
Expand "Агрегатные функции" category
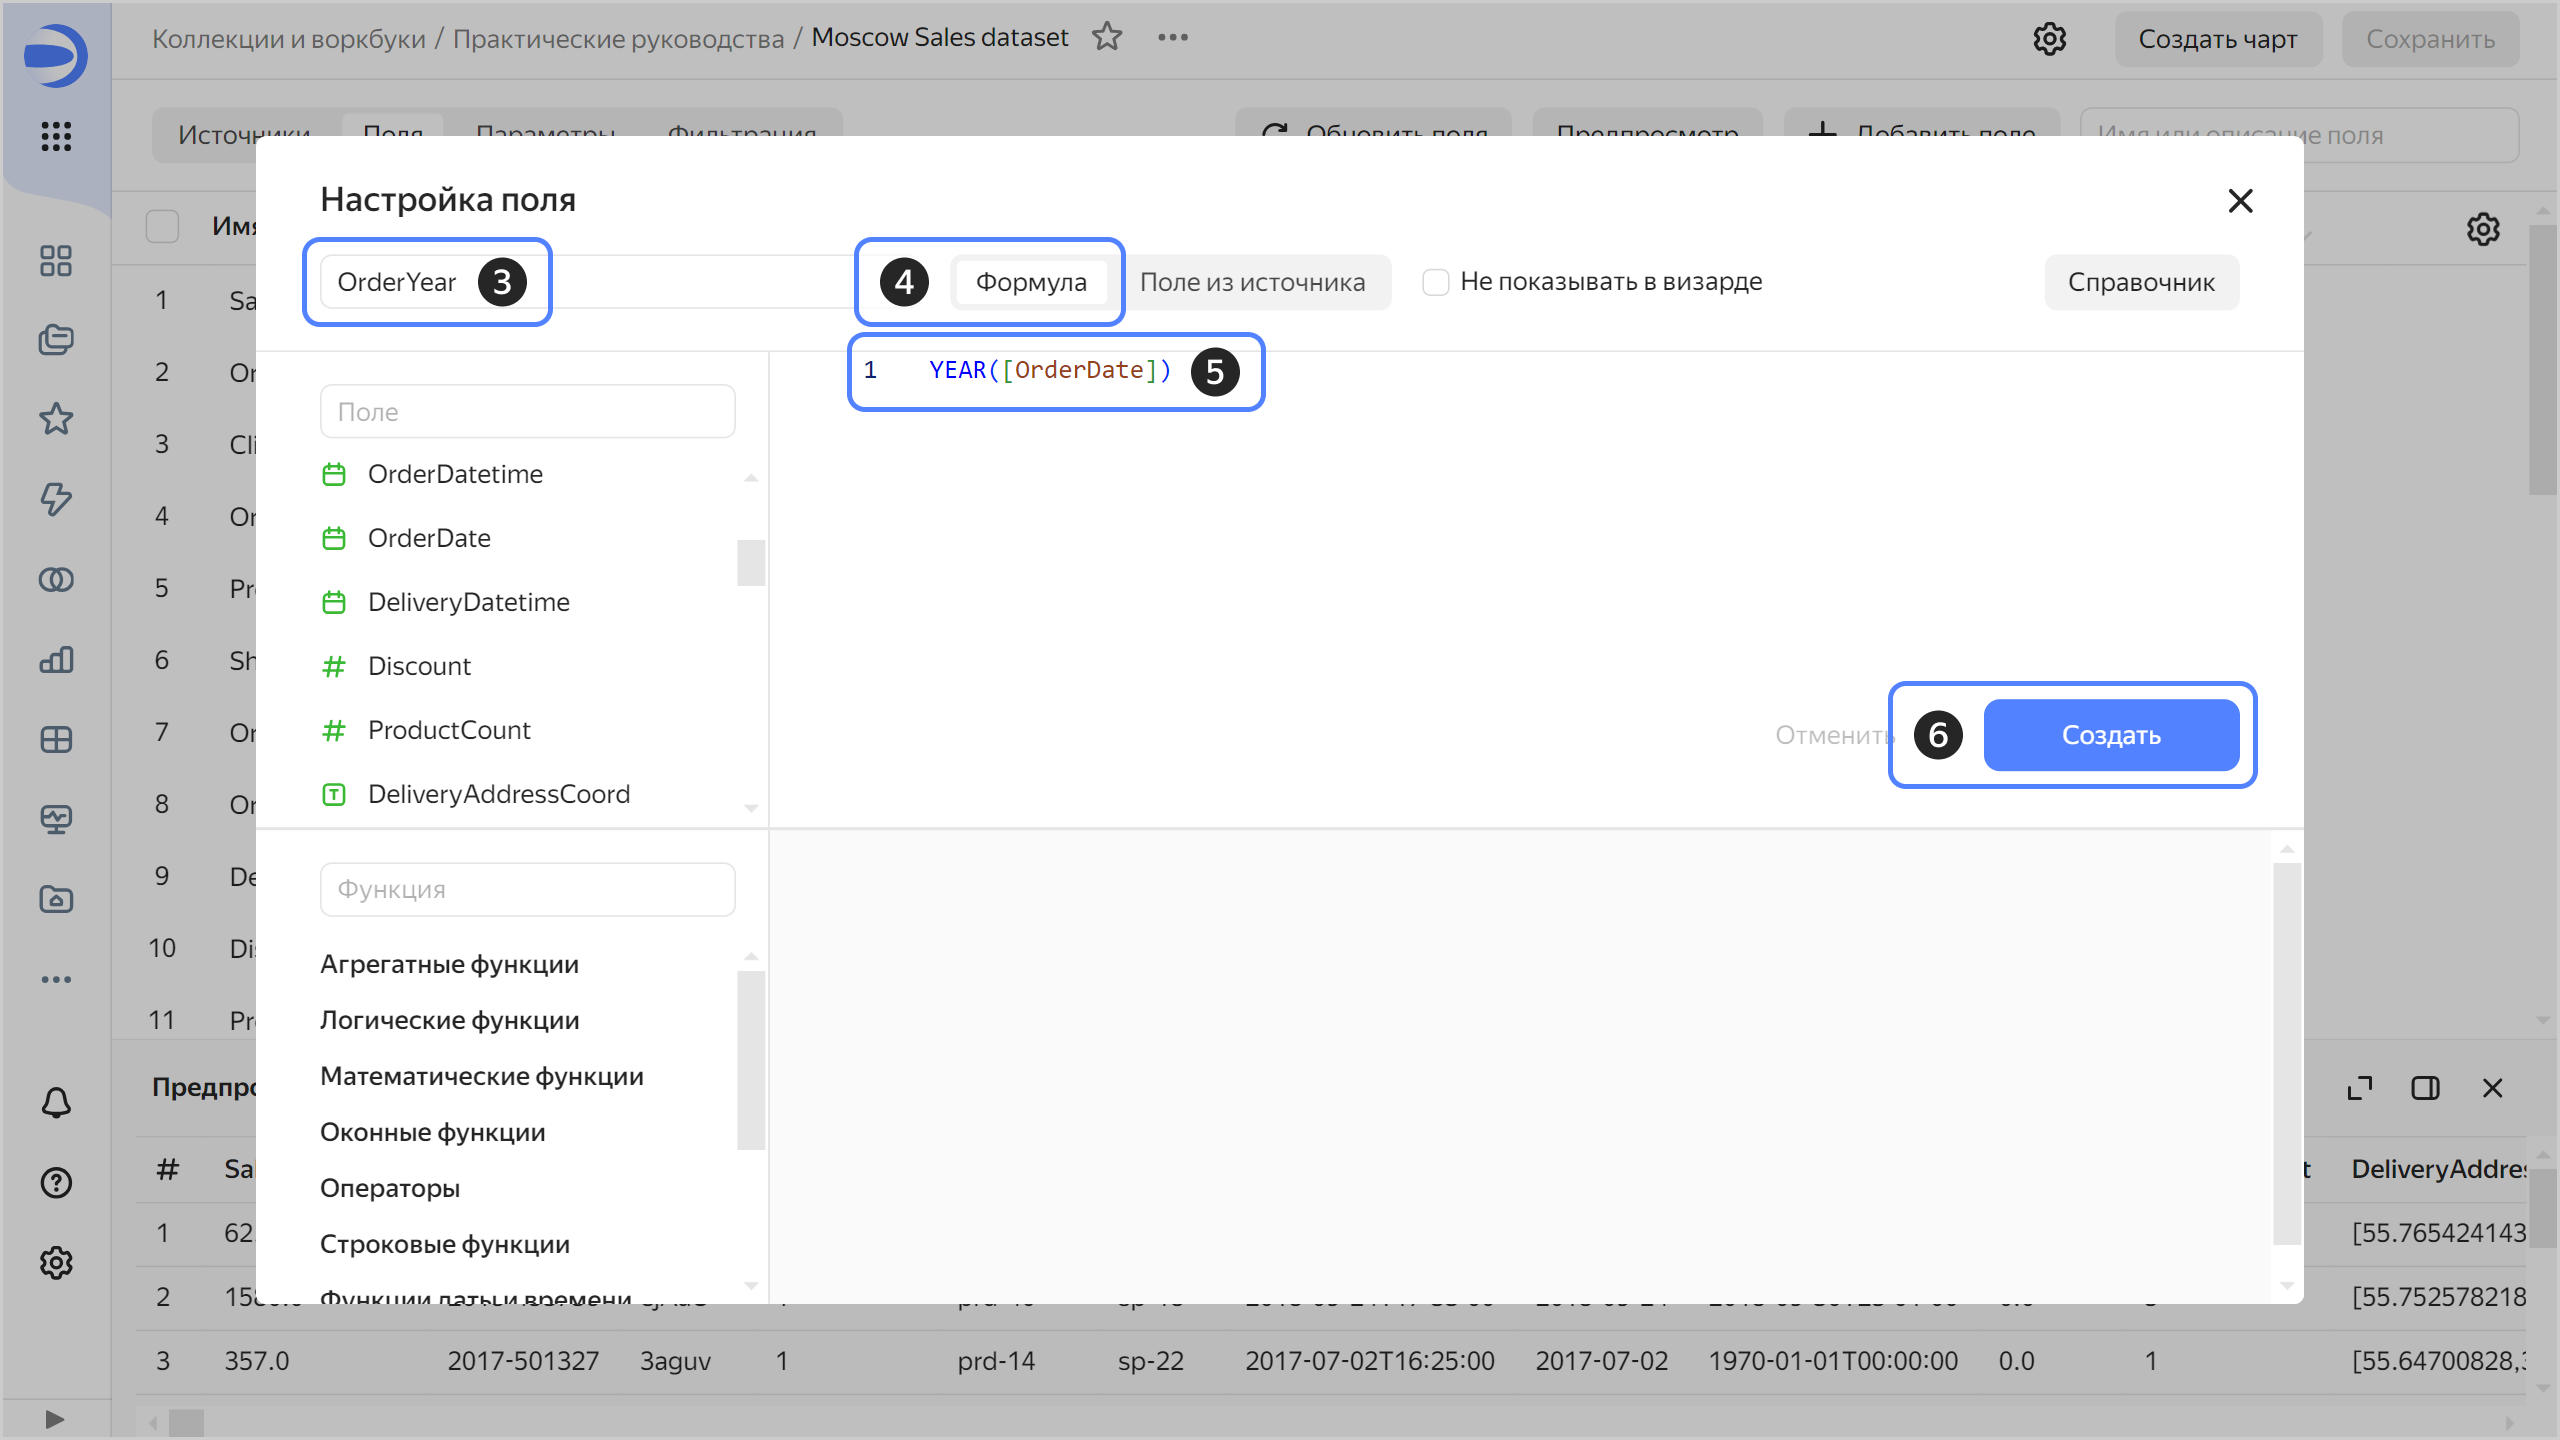449,964
